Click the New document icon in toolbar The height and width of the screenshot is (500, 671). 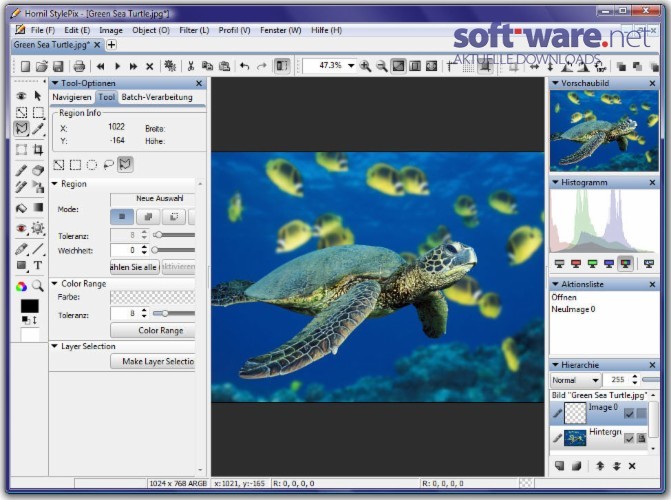coord(25,66)
